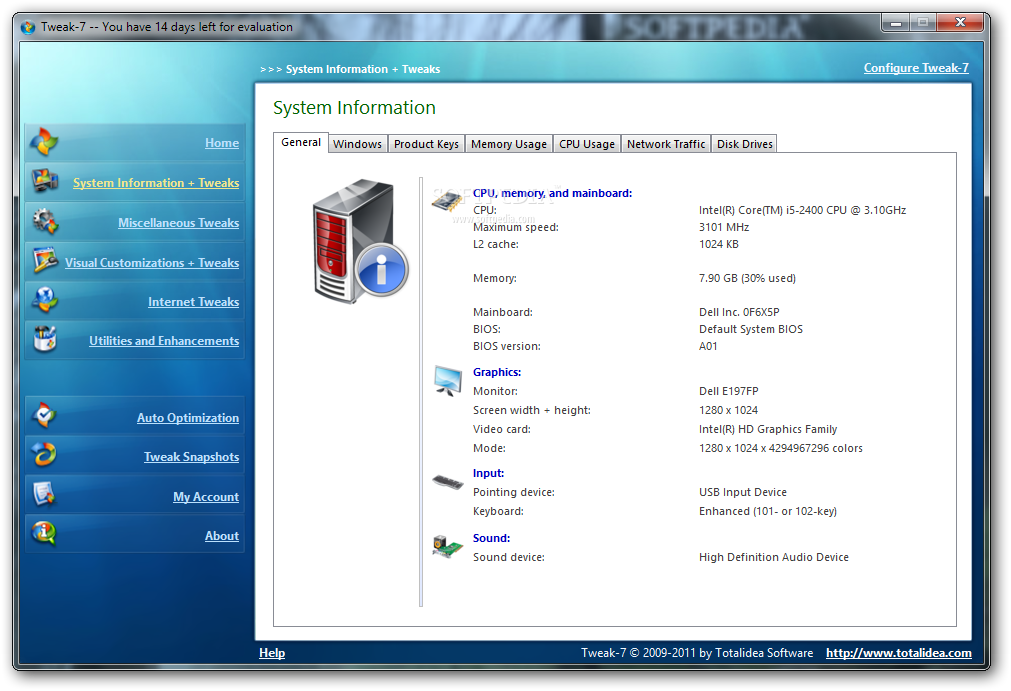Minimize the Tweak-7 window
Image resolution: width=1011 pixels, height=691 pixels.
896,23
